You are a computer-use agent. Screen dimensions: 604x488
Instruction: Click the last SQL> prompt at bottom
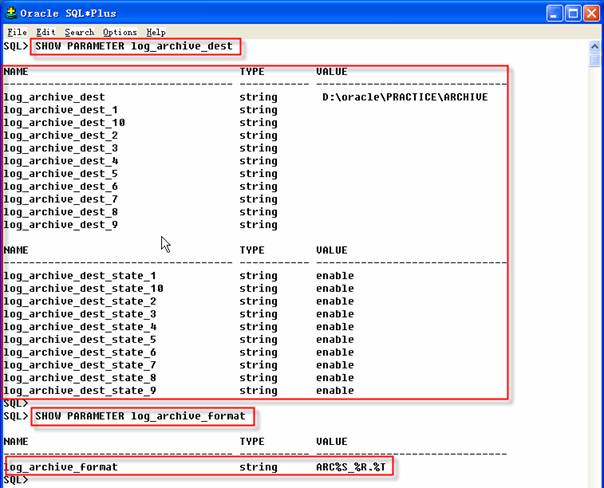(16, 480)
